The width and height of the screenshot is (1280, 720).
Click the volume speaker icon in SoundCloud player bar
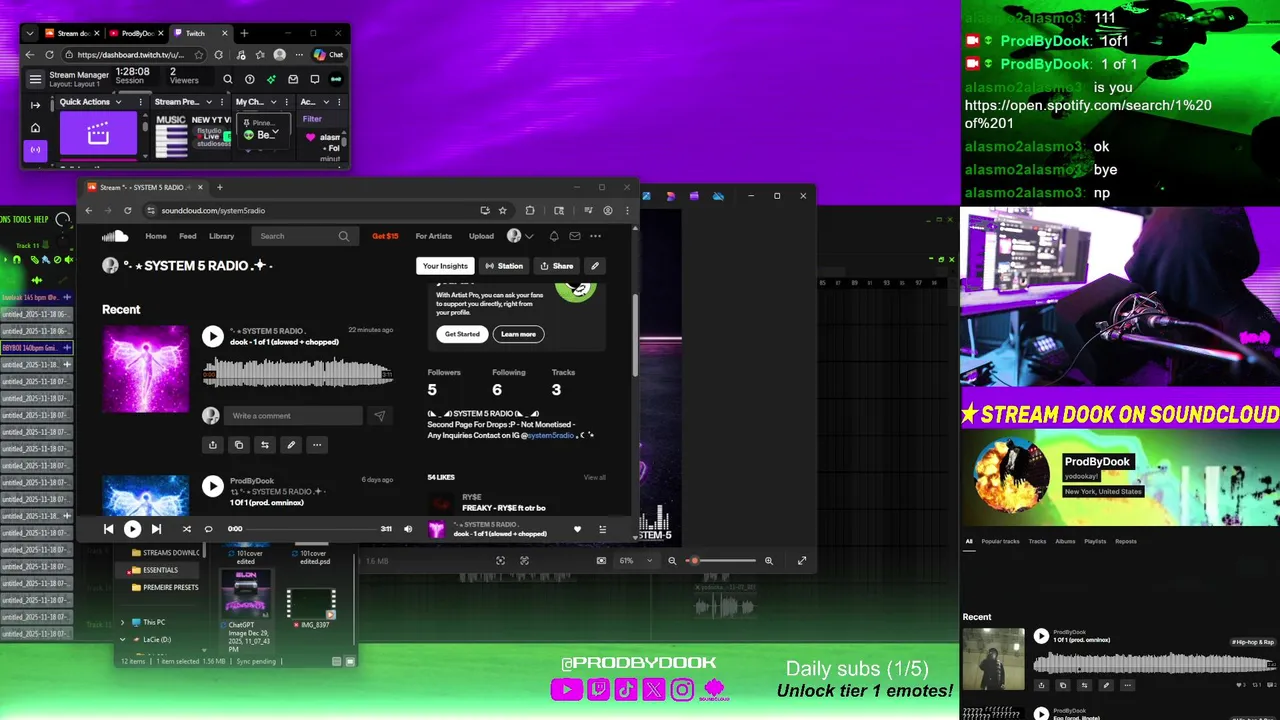coord(408,529)
